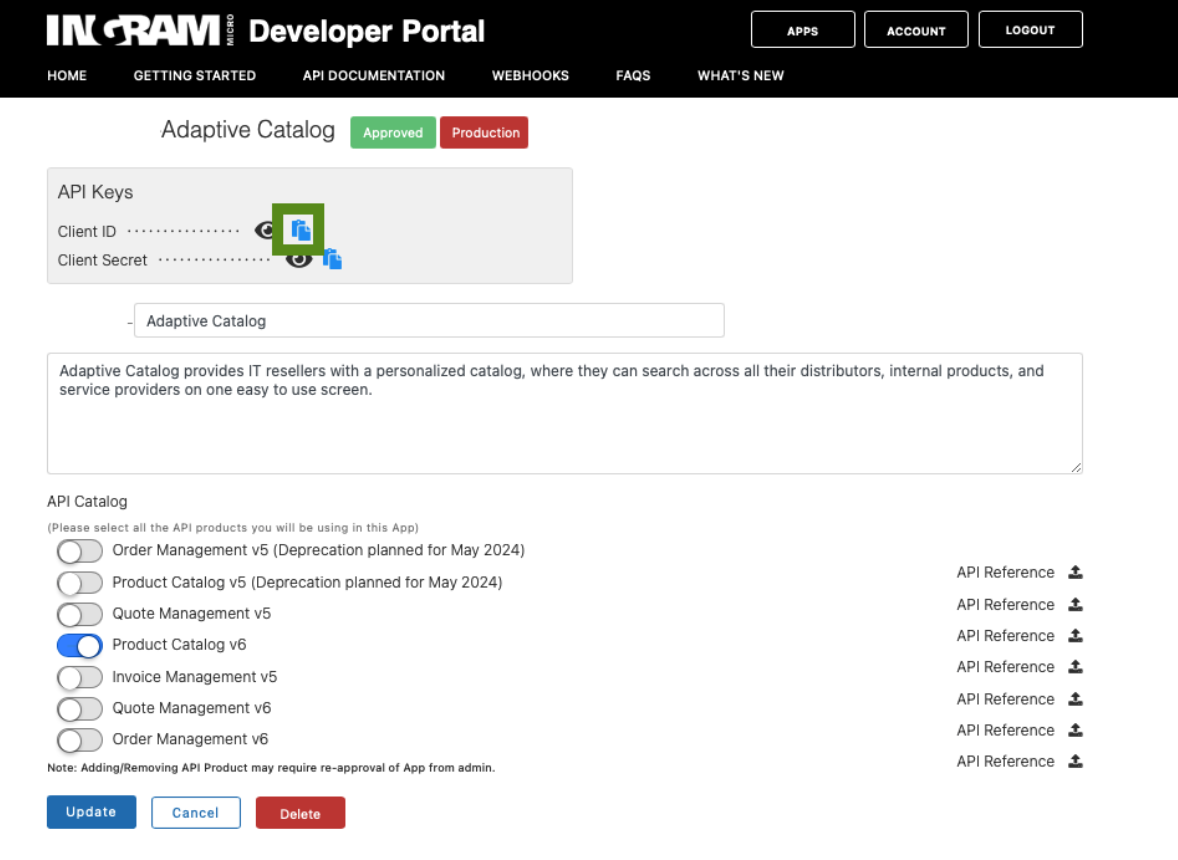Navigate to WEBHOOKS
The image size is (1178, 860).
tap(530, 76)
